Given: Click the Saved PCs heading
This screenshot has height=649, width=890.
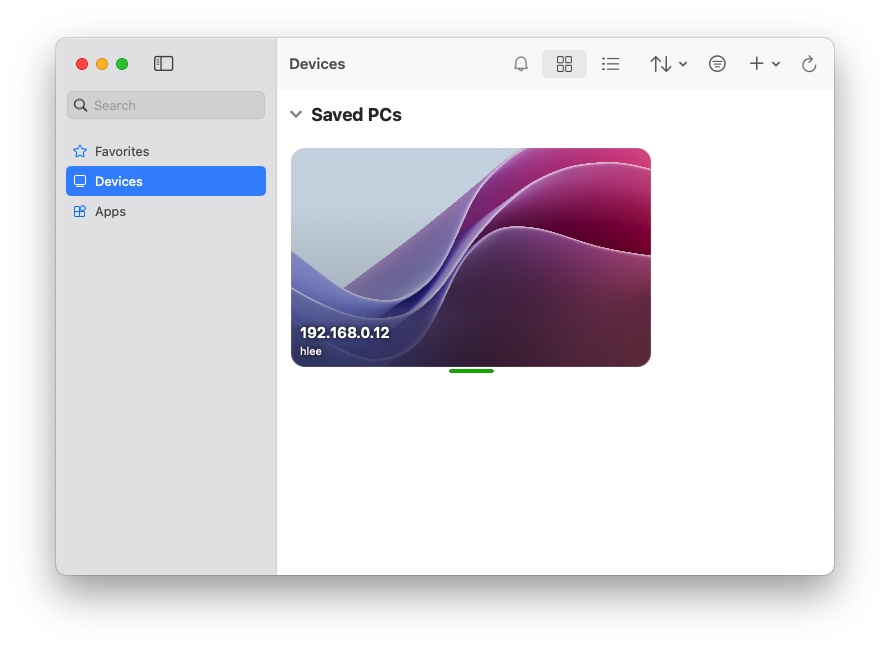Looking at the screenshot, I should [x=356, y=115].
